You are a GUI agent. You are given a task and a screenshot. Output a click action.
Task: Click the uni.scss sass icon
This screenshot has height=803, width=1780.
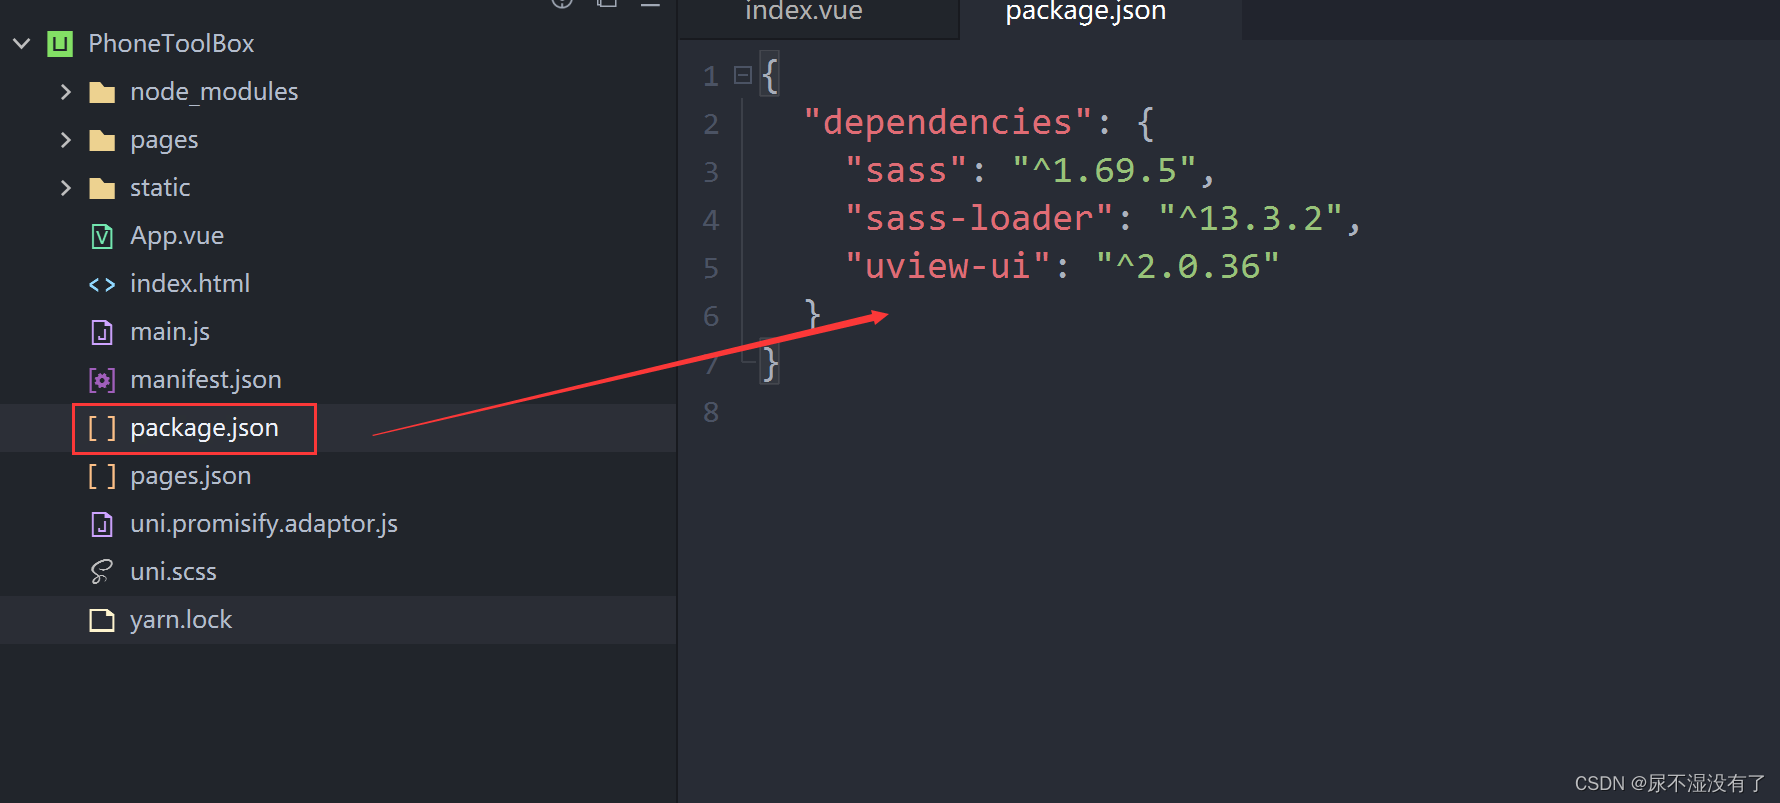(x=102, y=572)
